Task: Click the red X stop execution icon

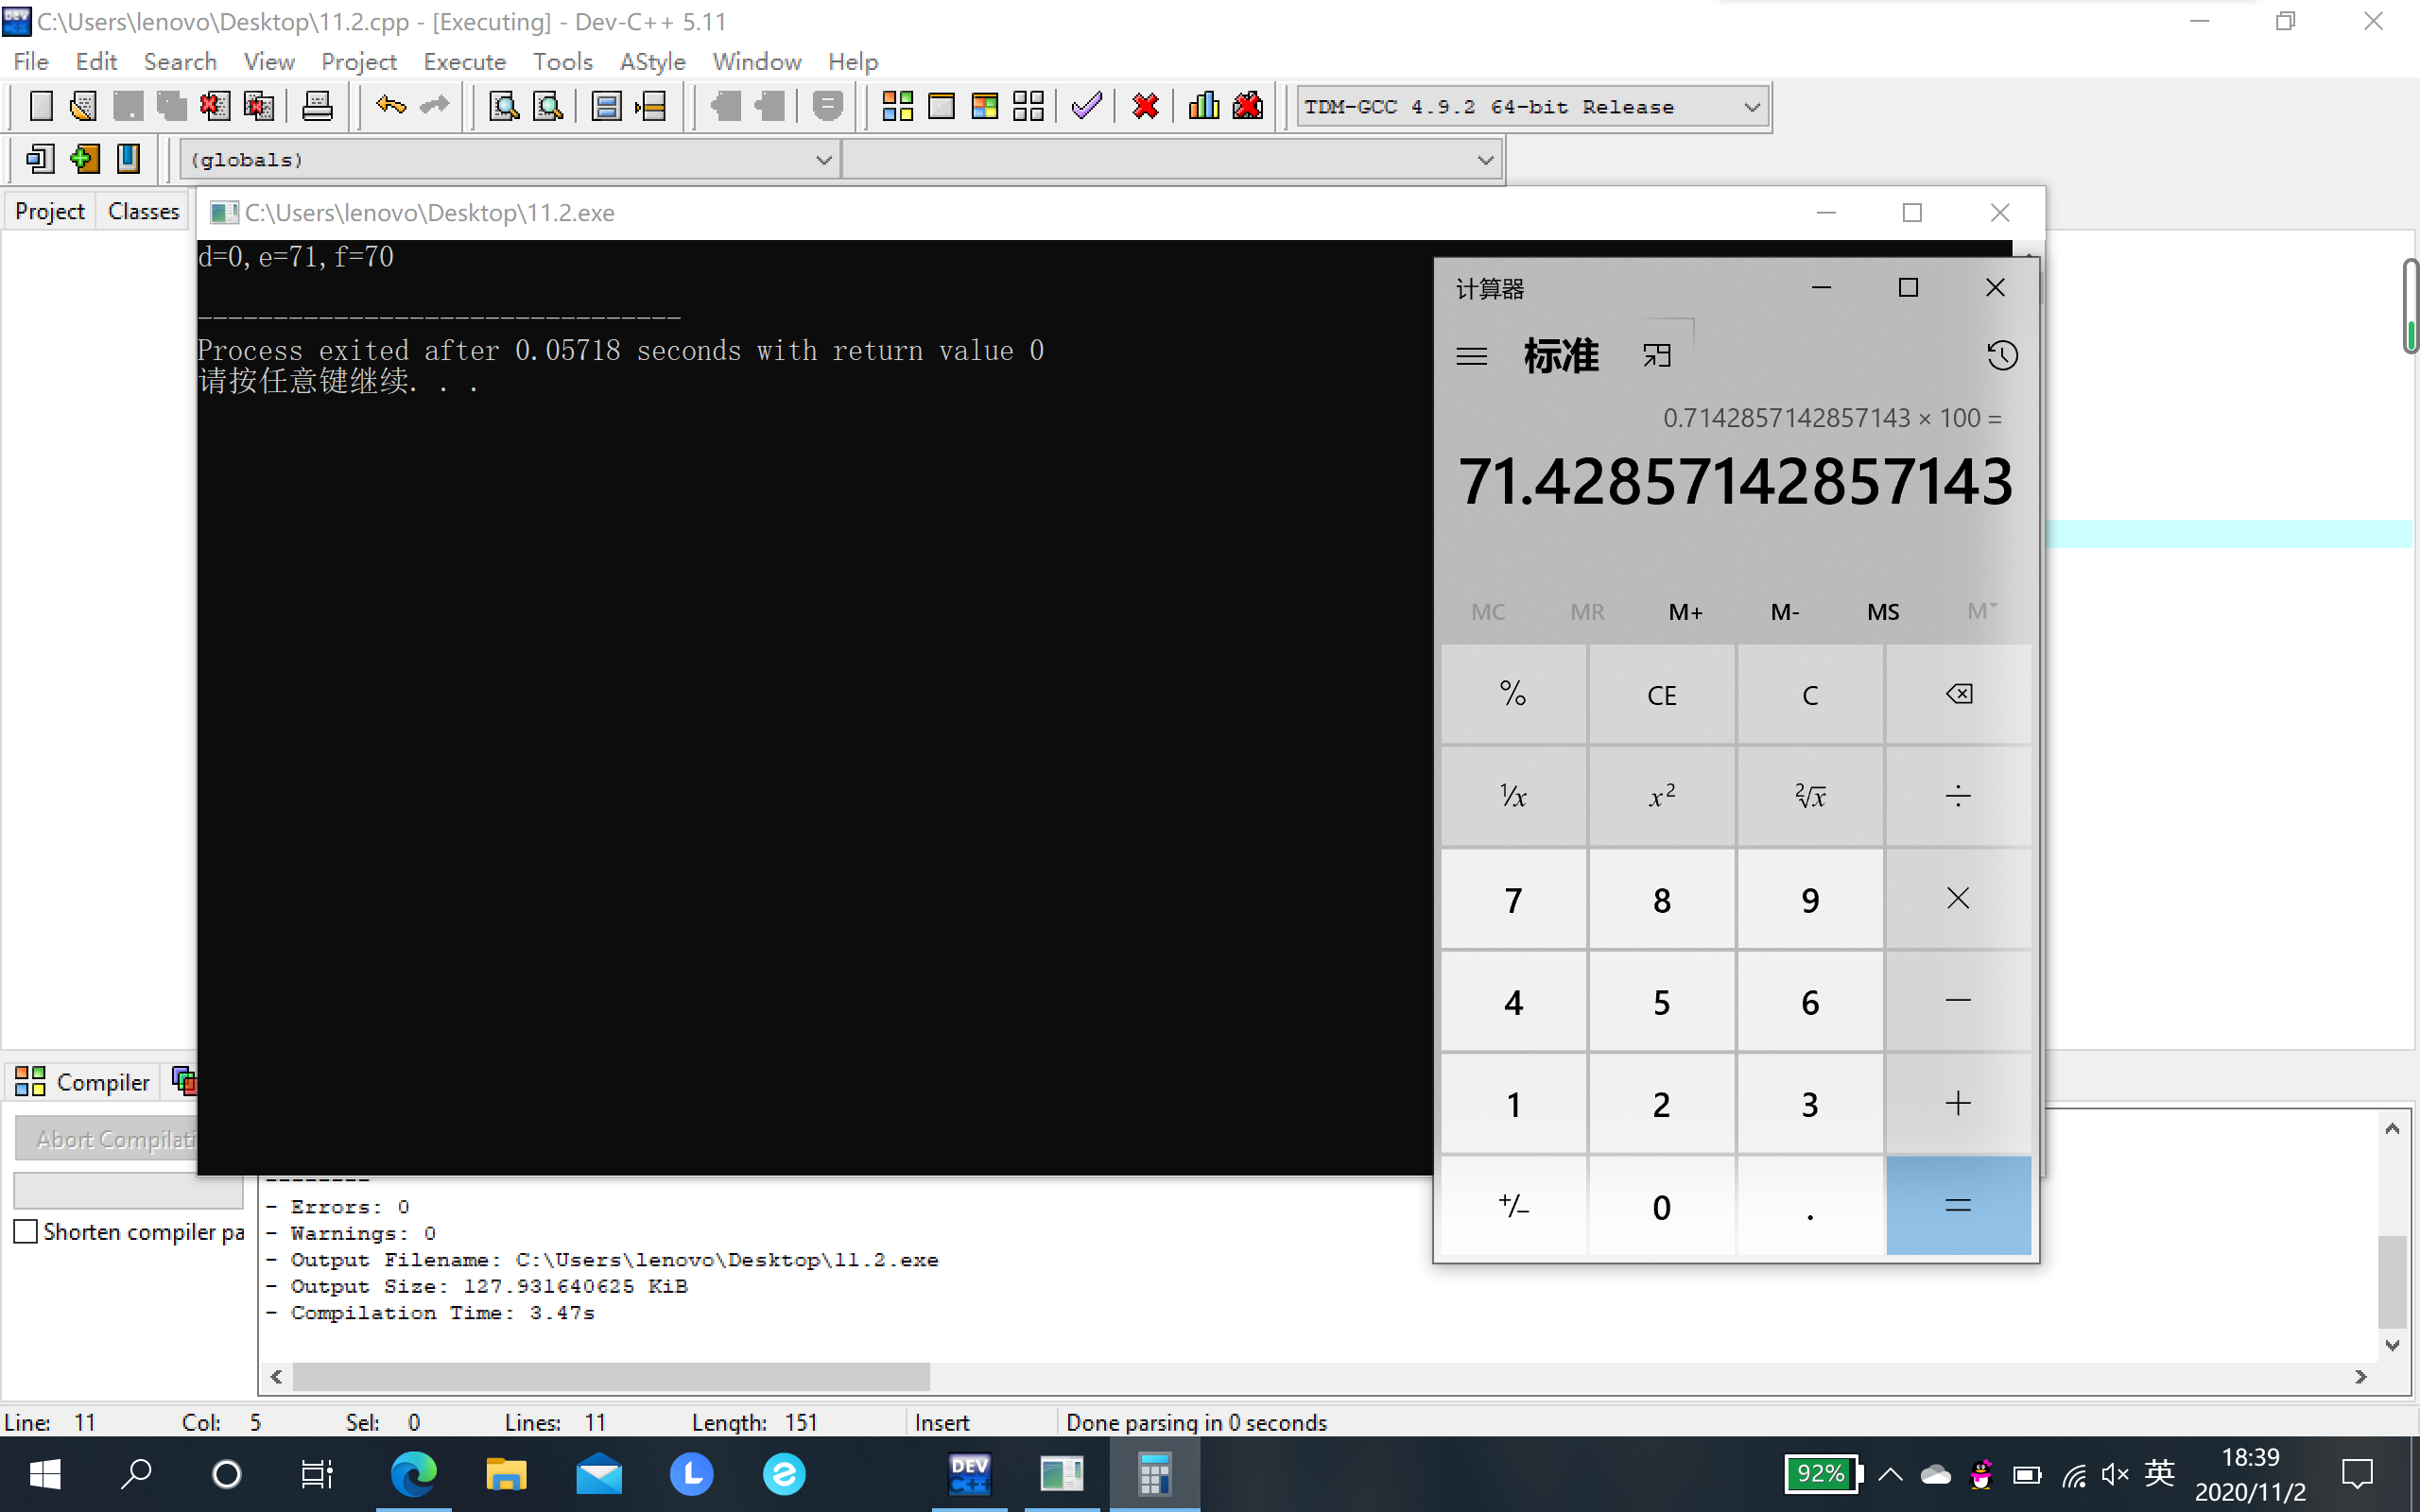Action: (x=1145, y=106)
